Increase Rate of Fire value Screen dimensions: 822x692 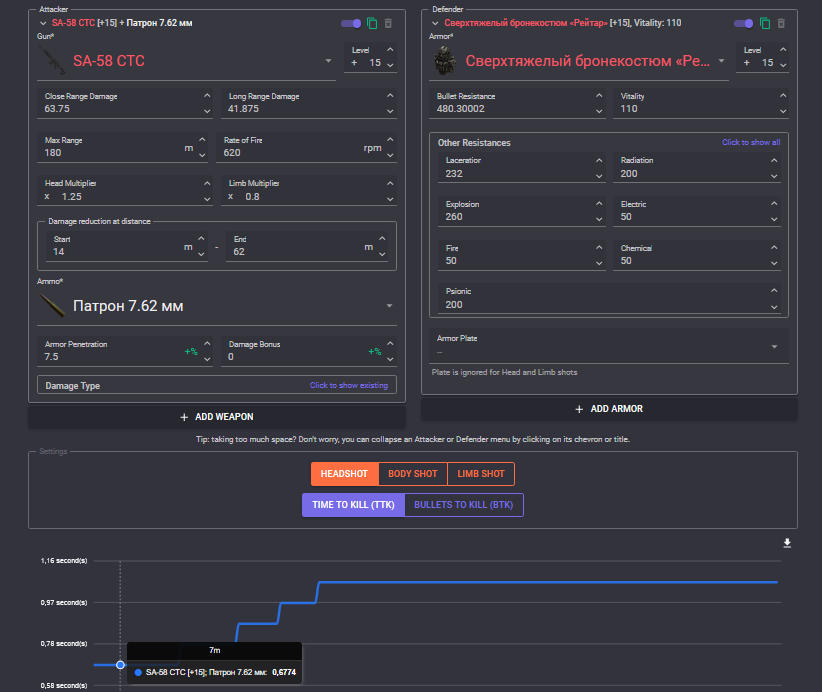[390, 139]
